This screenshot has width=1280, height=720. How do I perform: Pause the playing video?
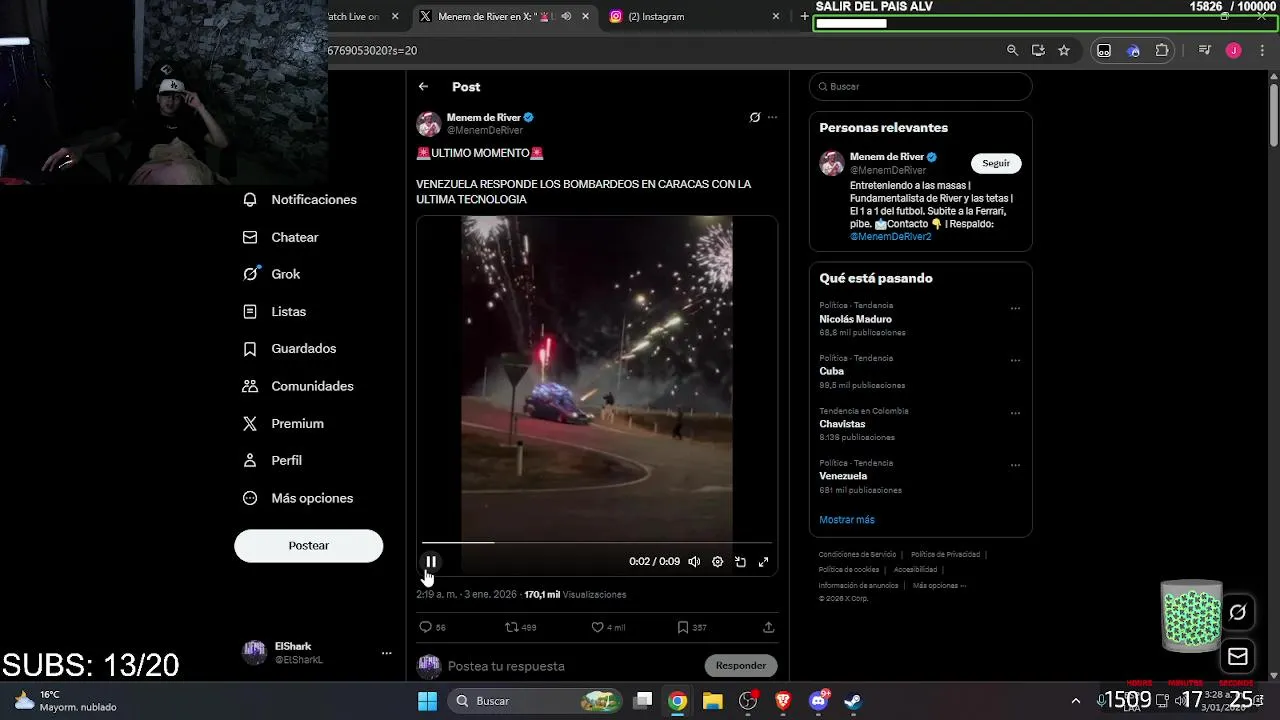[x=431, y=562]
